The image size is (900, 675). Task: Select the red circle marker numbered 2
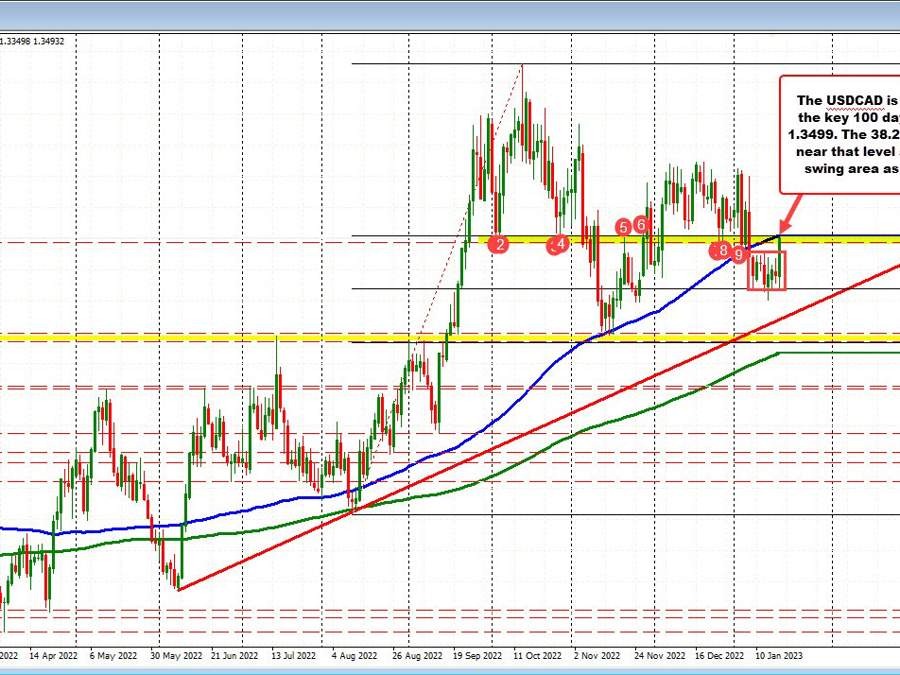(499, 242)
